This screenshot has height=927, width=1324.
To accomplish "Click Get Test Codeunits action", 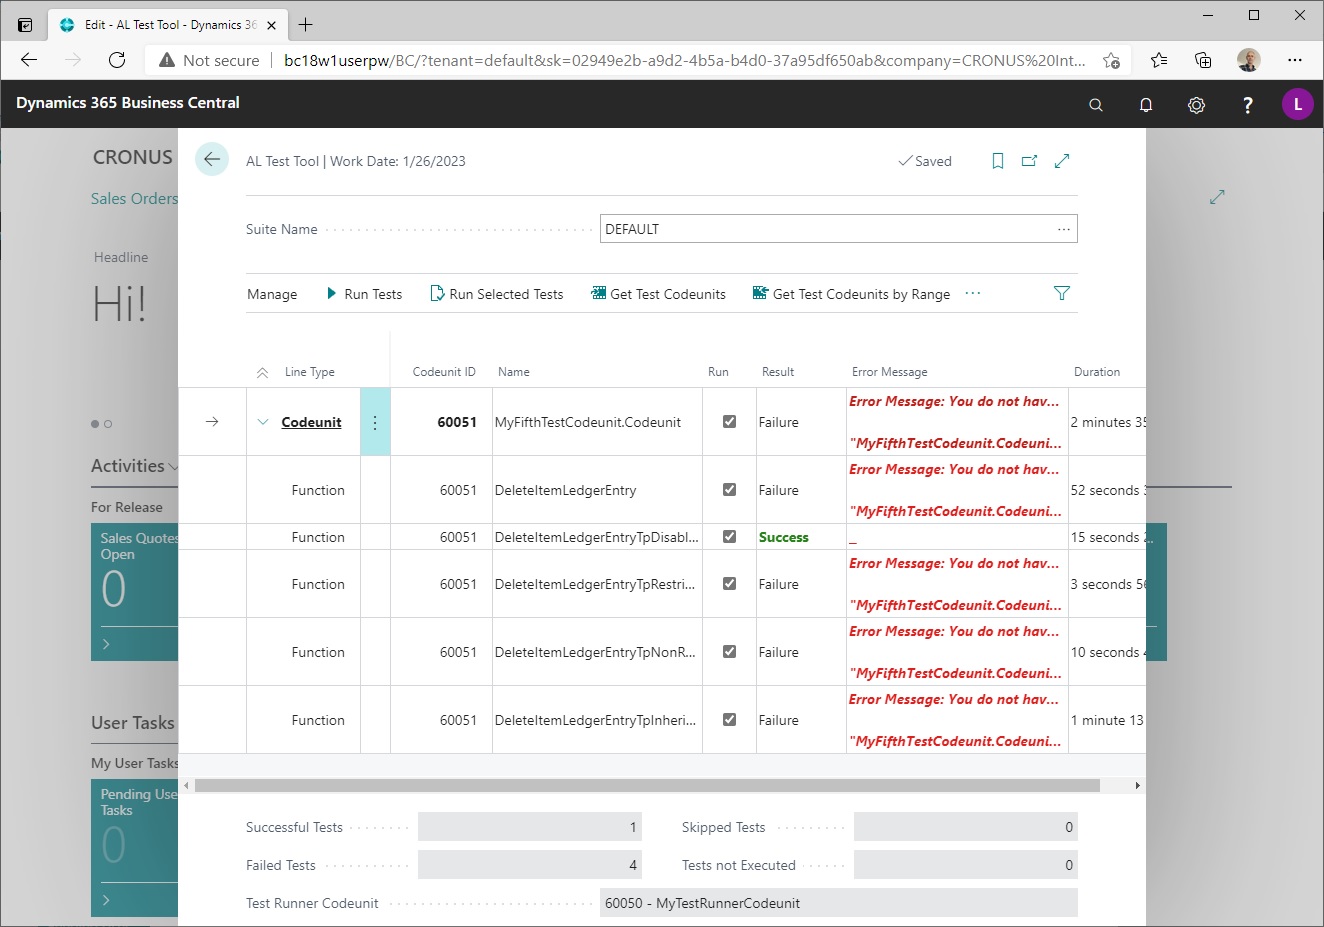I will (659, 294).
